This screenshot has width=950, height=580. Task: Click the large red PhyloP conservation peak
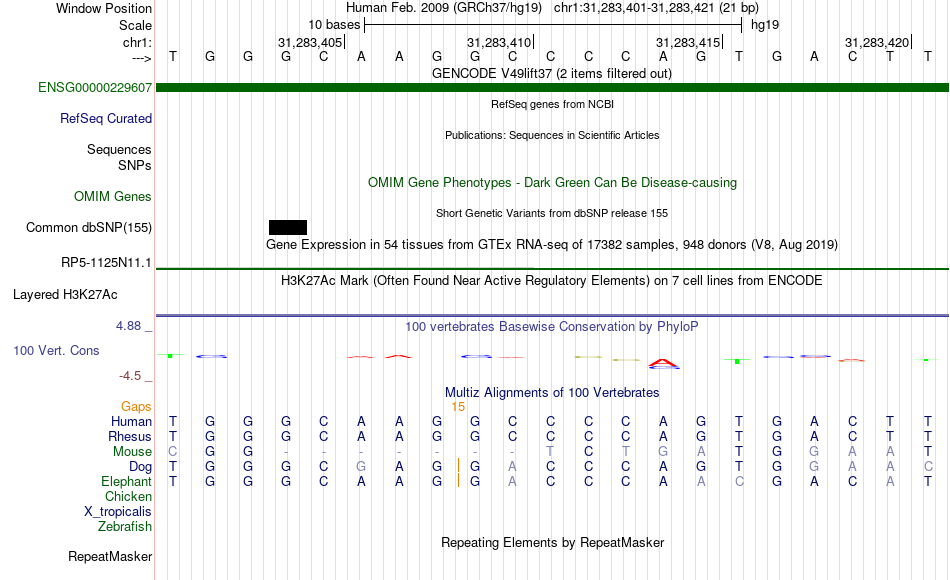coord(663,363)
